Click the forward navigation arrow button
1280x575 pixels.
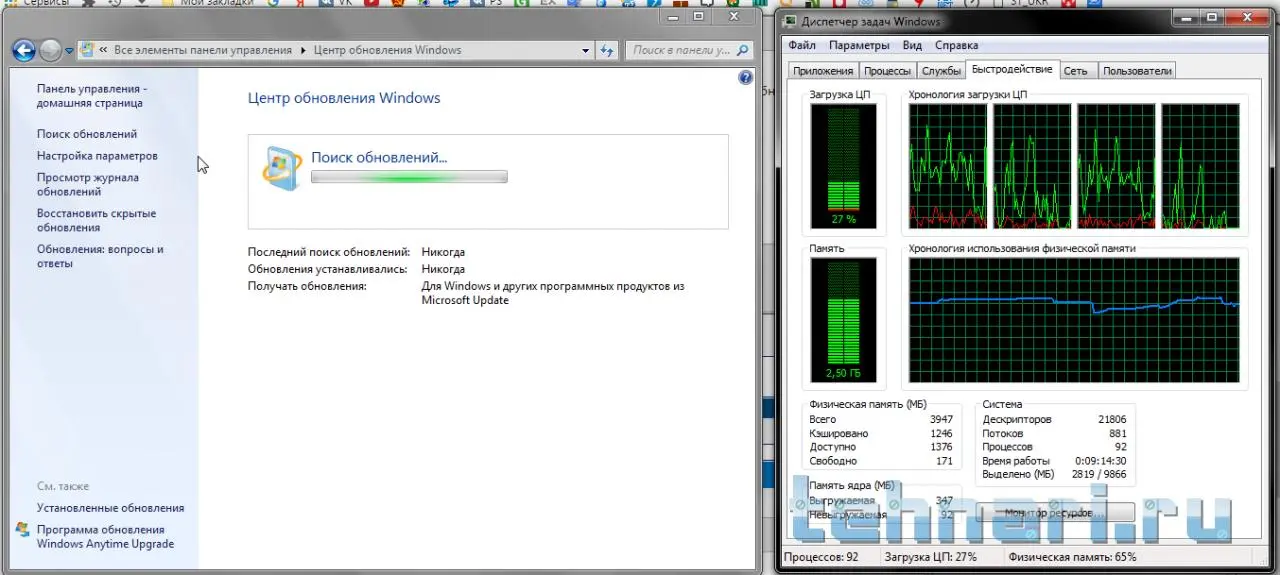click(x=50, y=50)
